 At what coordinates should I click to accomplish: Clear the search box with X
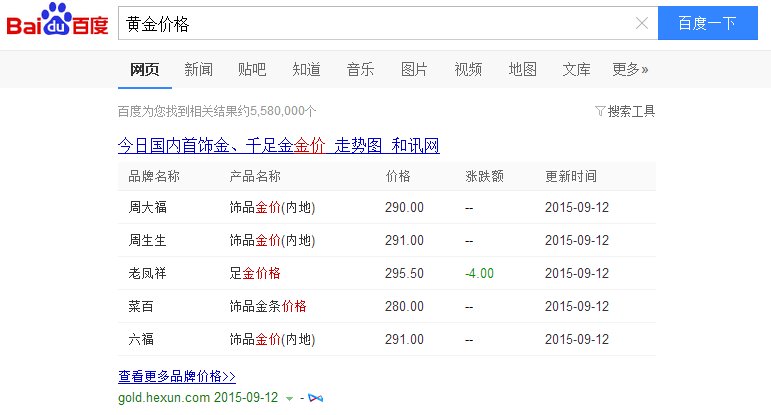pyautogui.click(x=641, y=23)
